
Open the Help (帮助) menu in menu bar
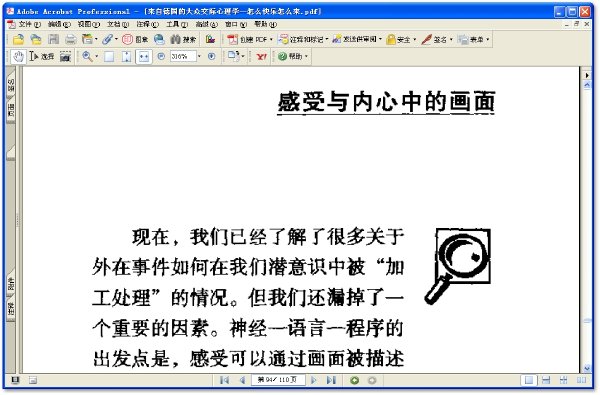266,24
